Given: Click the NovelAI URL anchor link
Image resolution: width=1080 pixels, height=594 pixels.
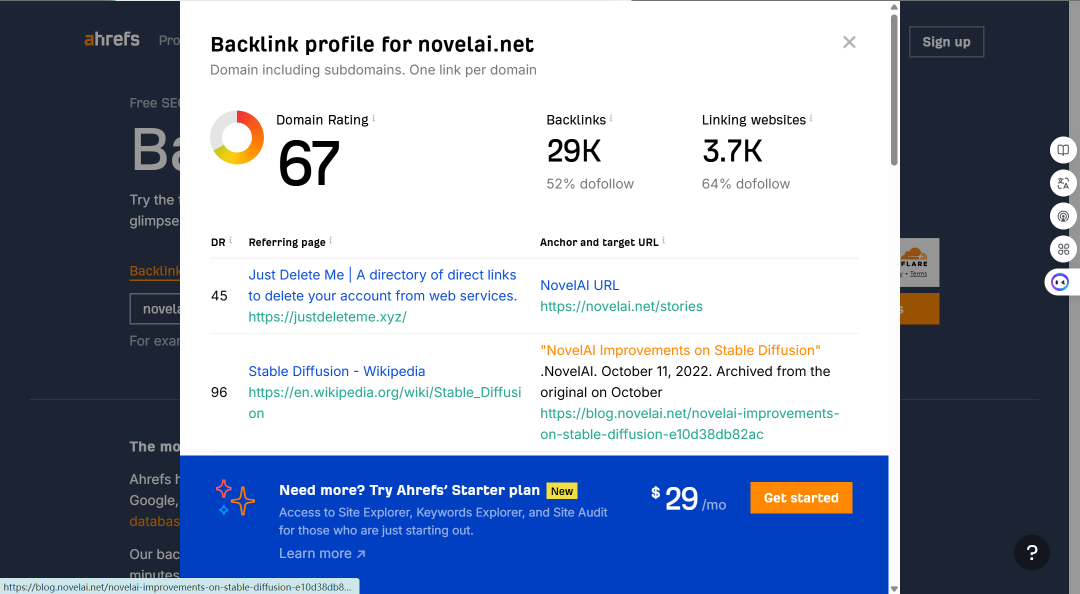Looking at the screenshot, I should click(579, 285).
